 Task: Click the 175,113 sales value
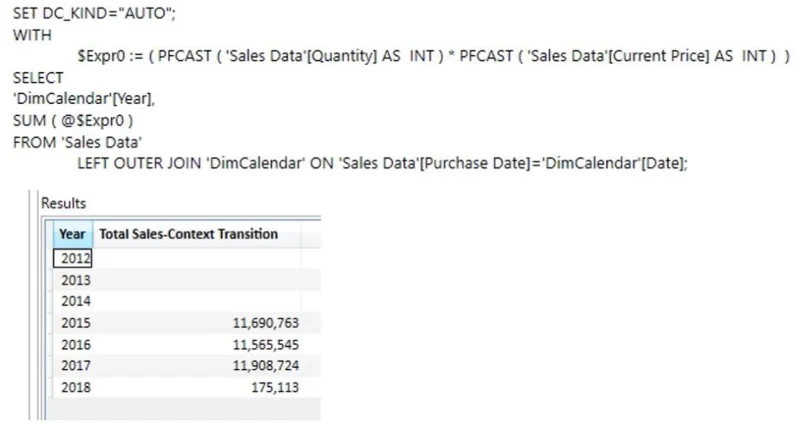click(275, 388)
